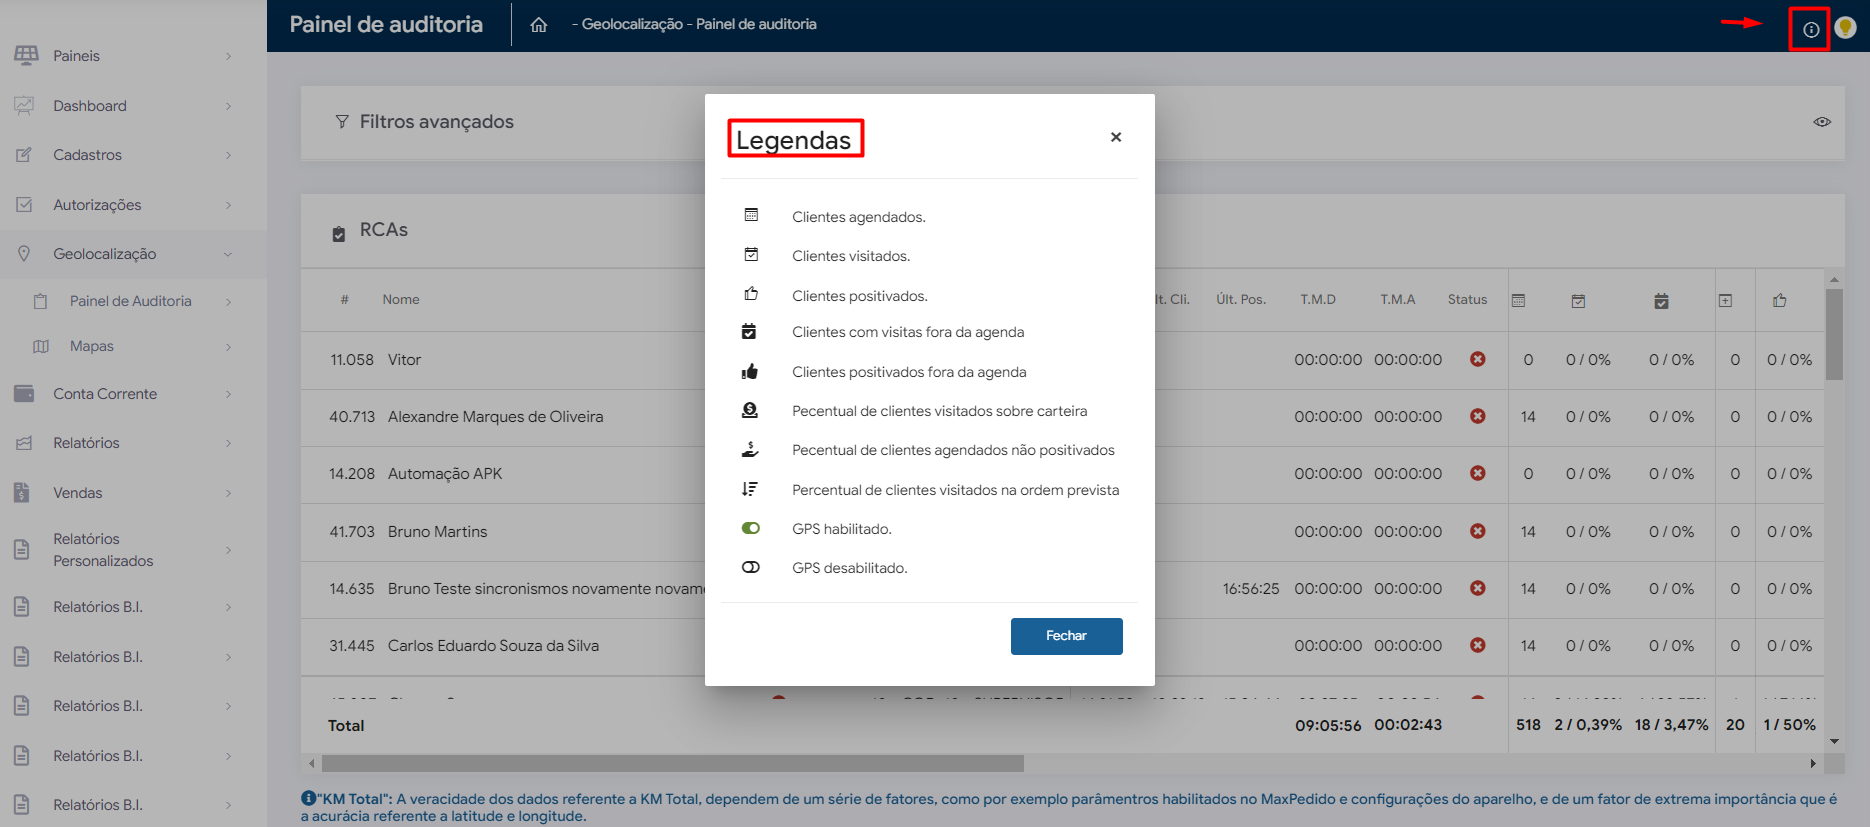The image size is (1870, 827).
Task: Expand the Paineis chevron
Action: click(228, 56)
